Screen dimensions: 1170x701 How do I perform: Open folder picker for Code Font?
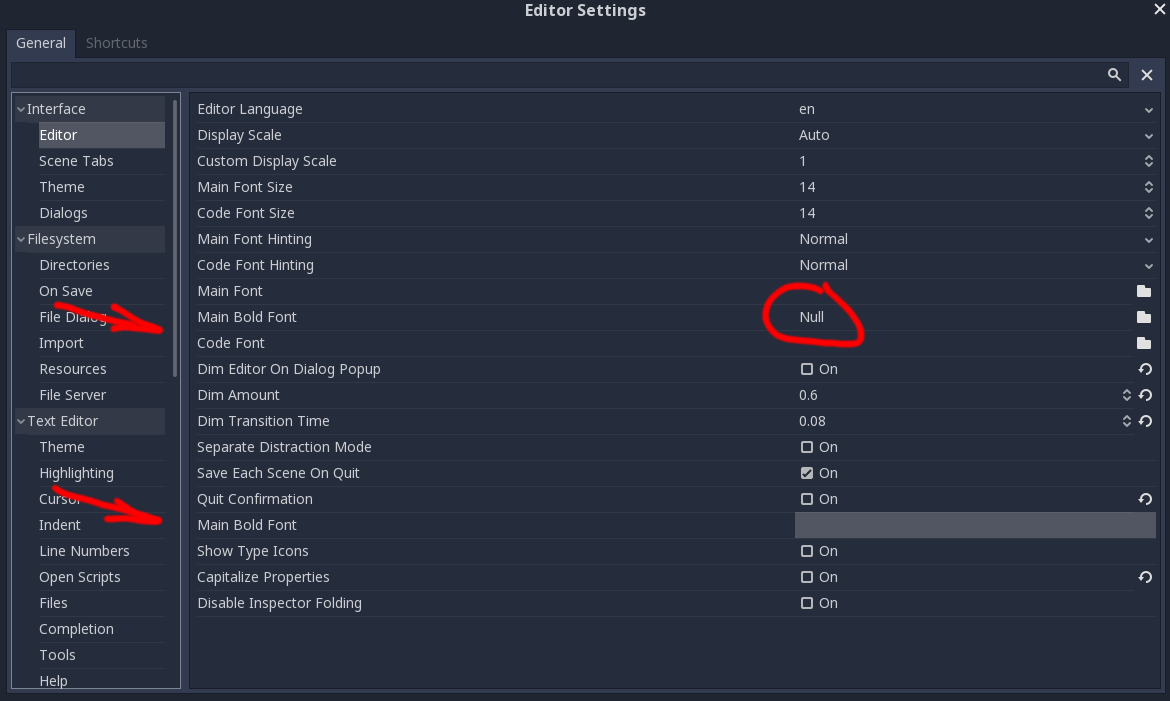1145,343
